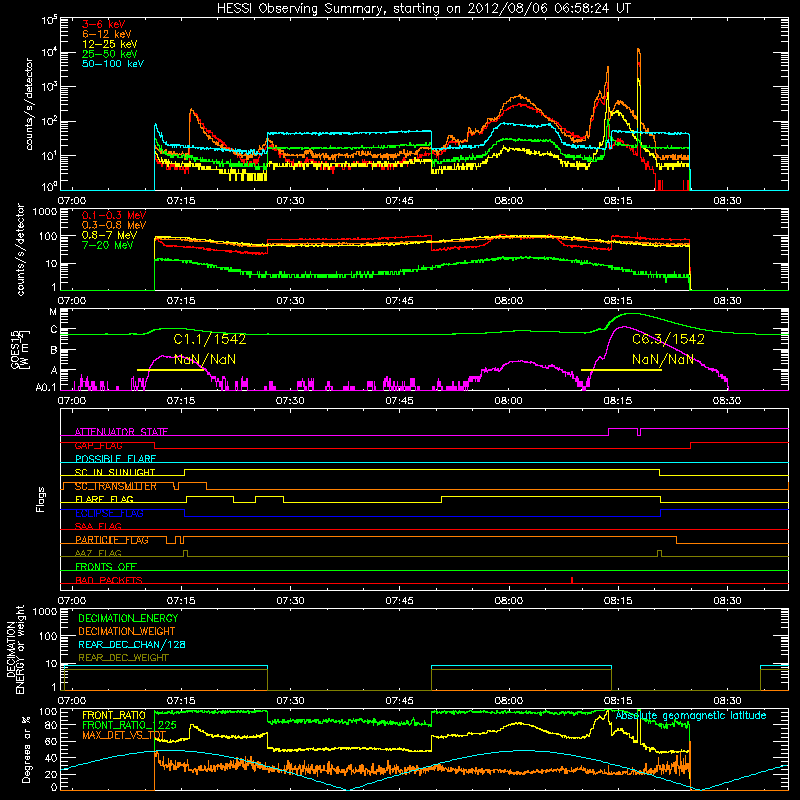Click the HESSI Observing Summary title text
The height and width of the screenshot is (800, 800).
pyautogui.click(x=423, y=9)
